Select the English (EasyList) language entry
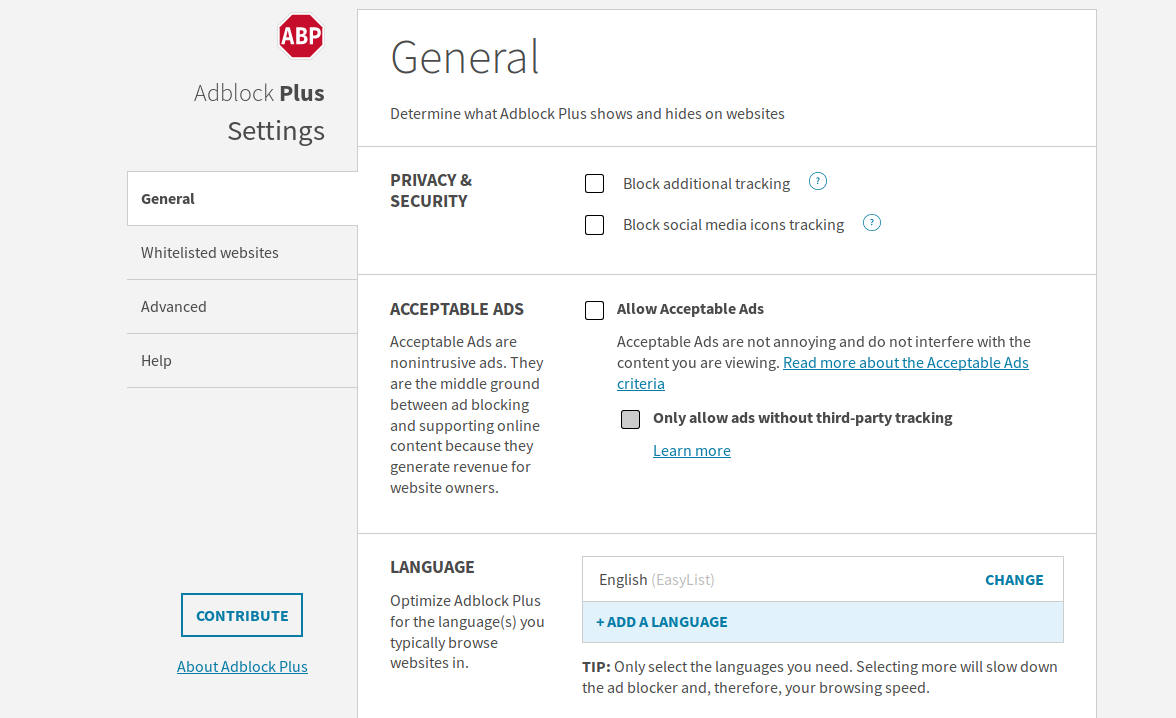 (x=823, y=579)
